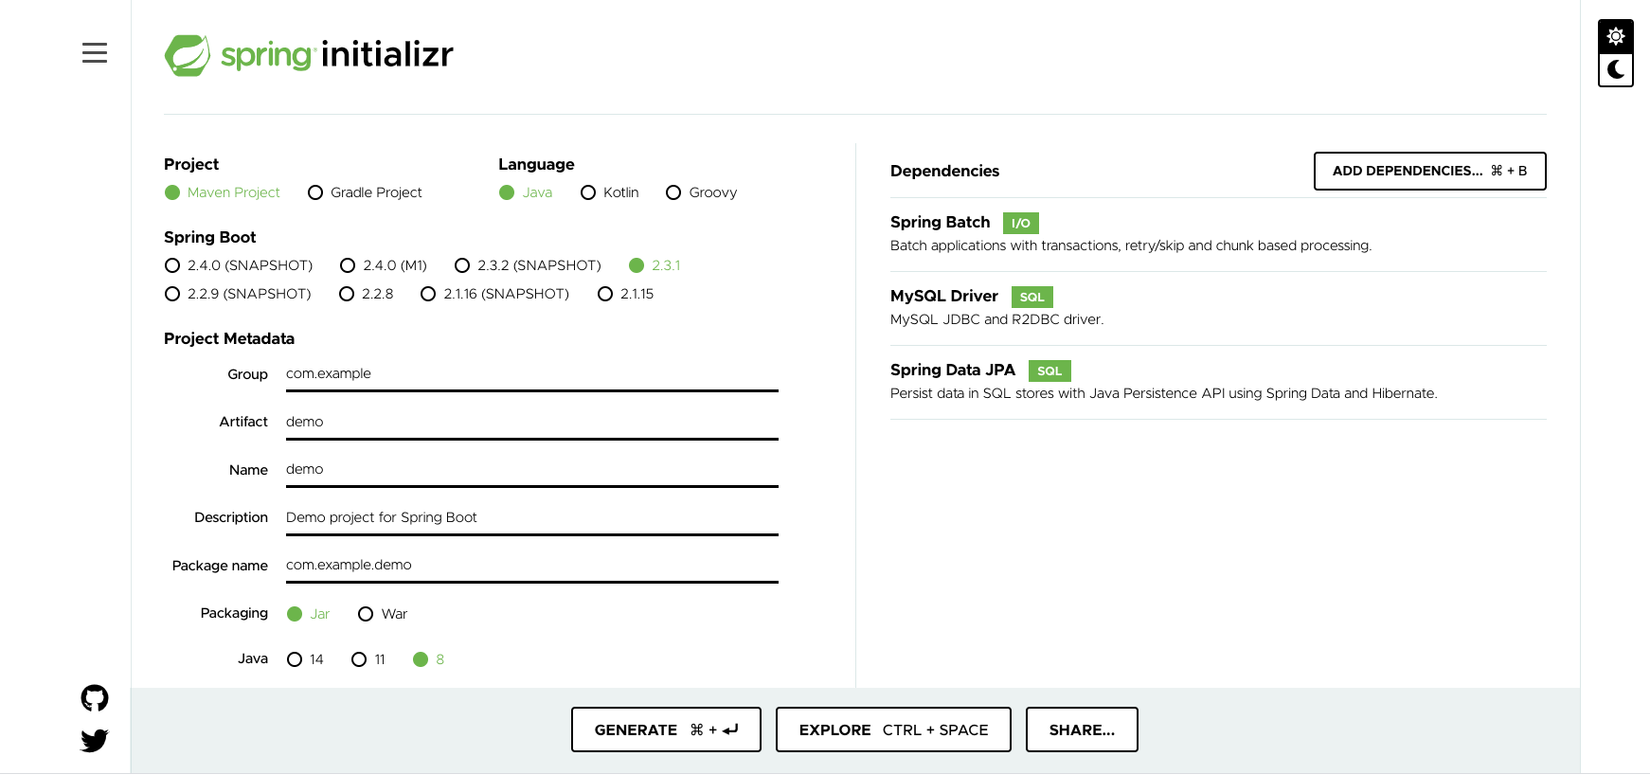Open the Share dialog button

click(x=1081, y=730)
